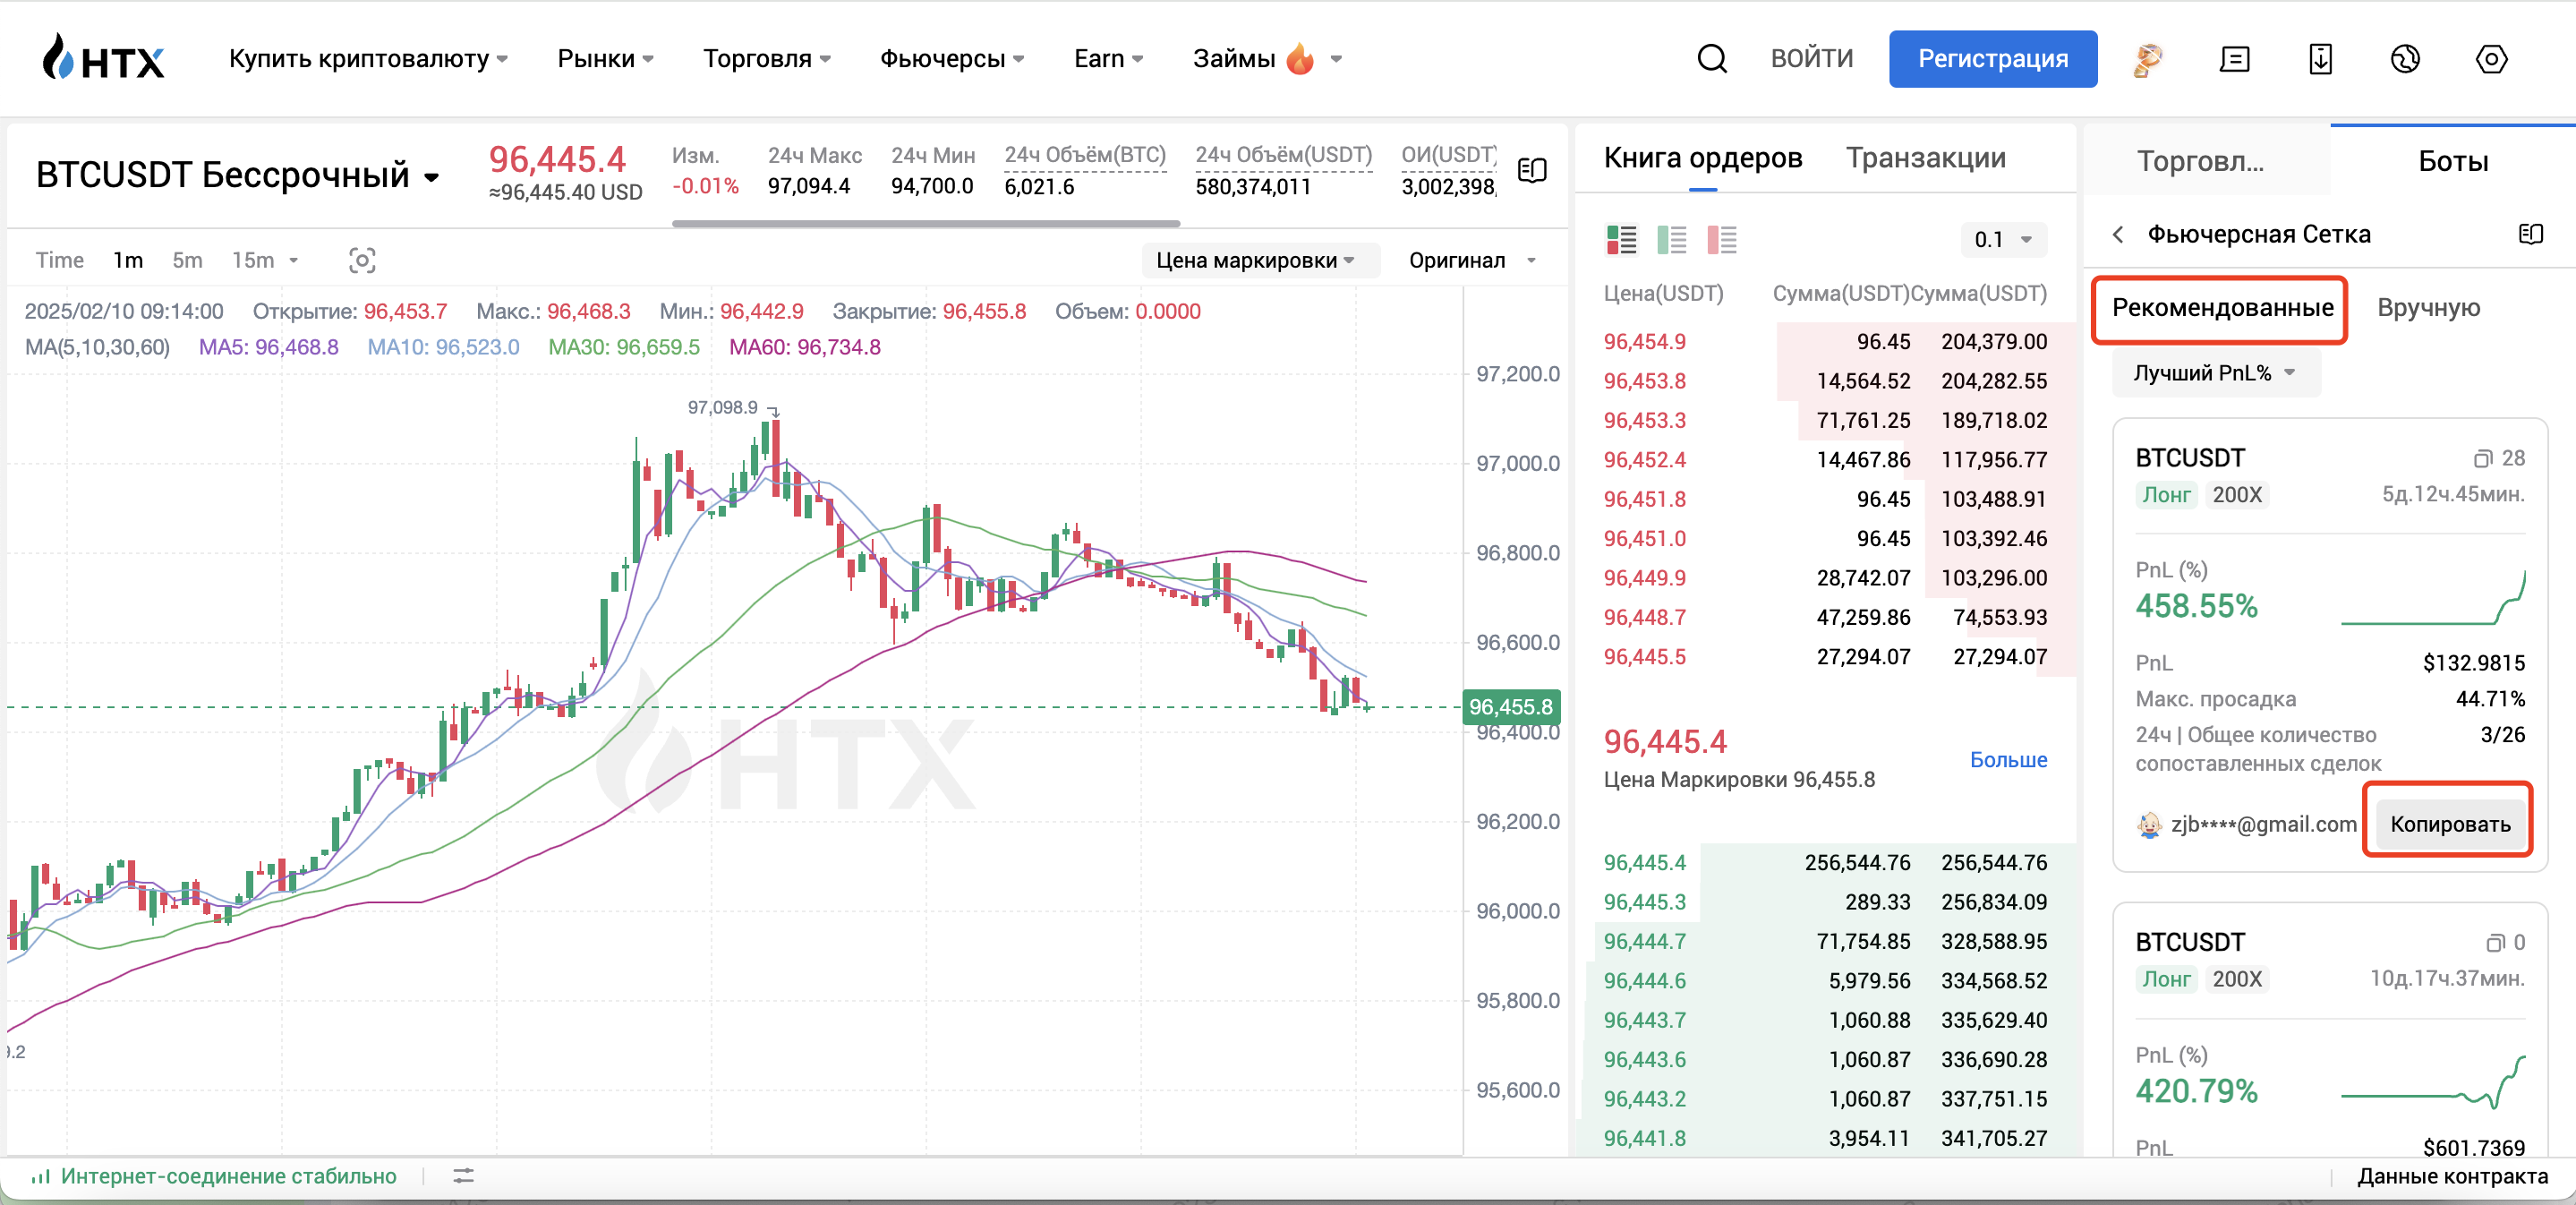The height and width of the screenshot is (1205, 2576).
Task: Click the horizontal stats scrollbar under ticker
Action: pos(925,224)
